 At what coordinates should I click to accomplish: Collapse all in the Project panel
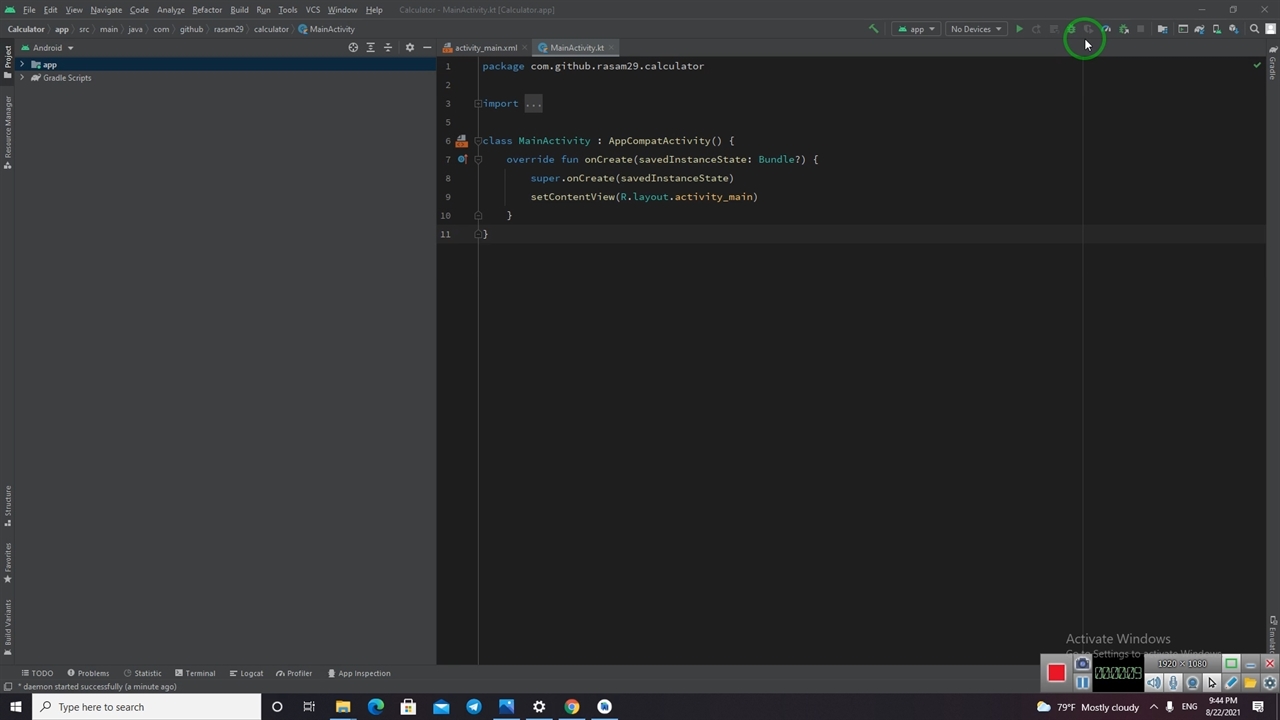pos(388,48)
